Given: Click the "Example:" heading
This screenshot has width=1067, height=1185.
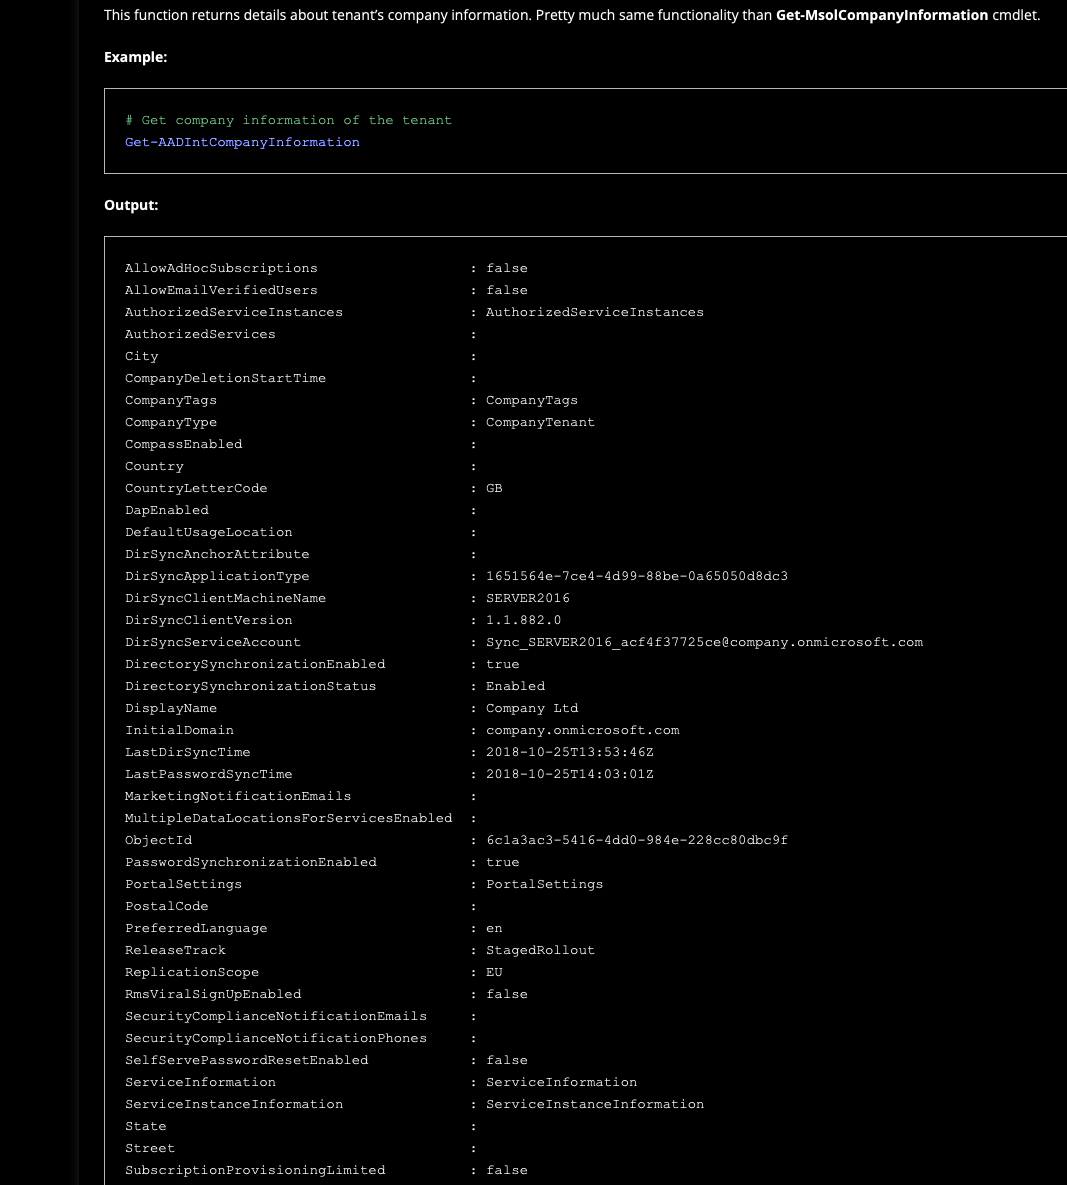Looking at the screenshot, I should tap(135, 57).
